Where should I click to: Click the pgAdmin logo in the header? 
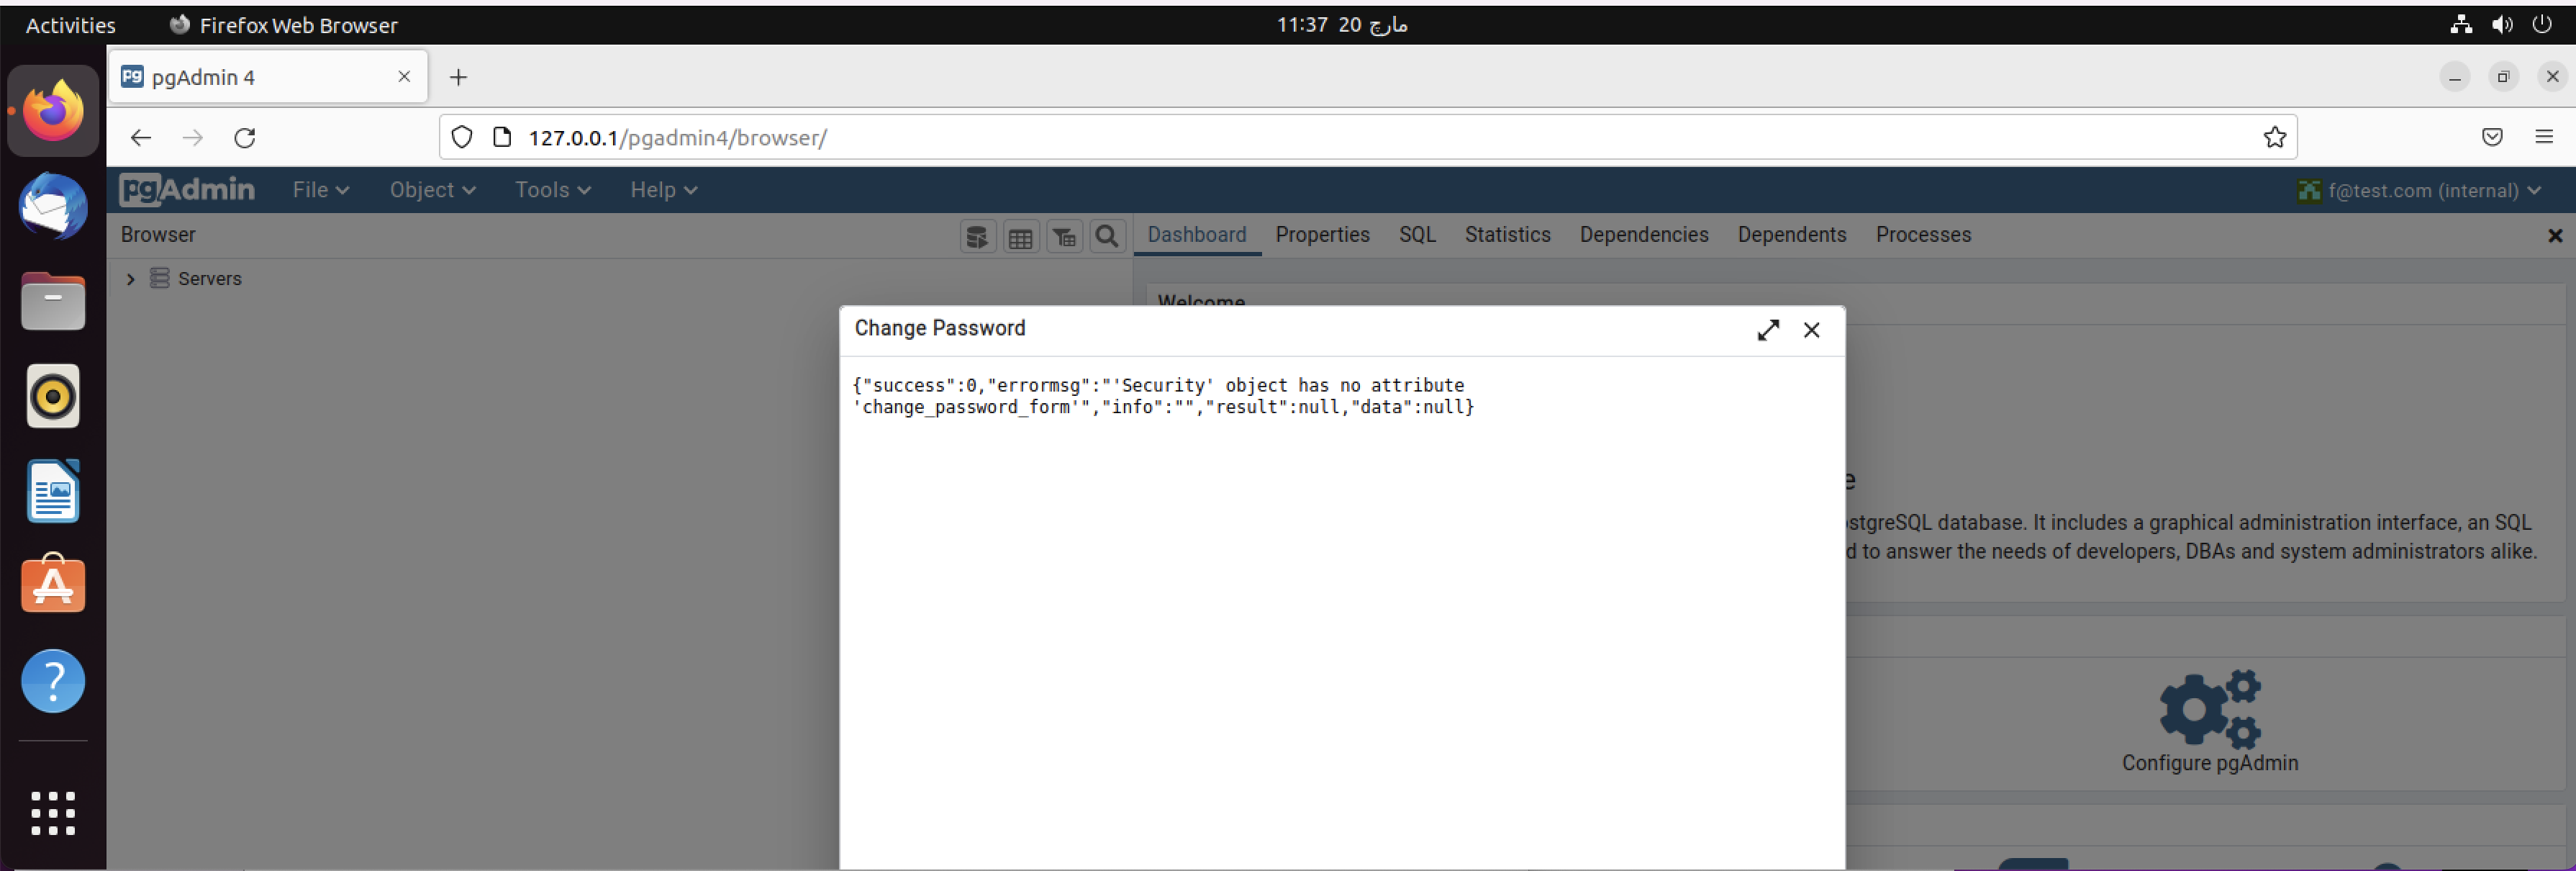[x=186, y=190]
